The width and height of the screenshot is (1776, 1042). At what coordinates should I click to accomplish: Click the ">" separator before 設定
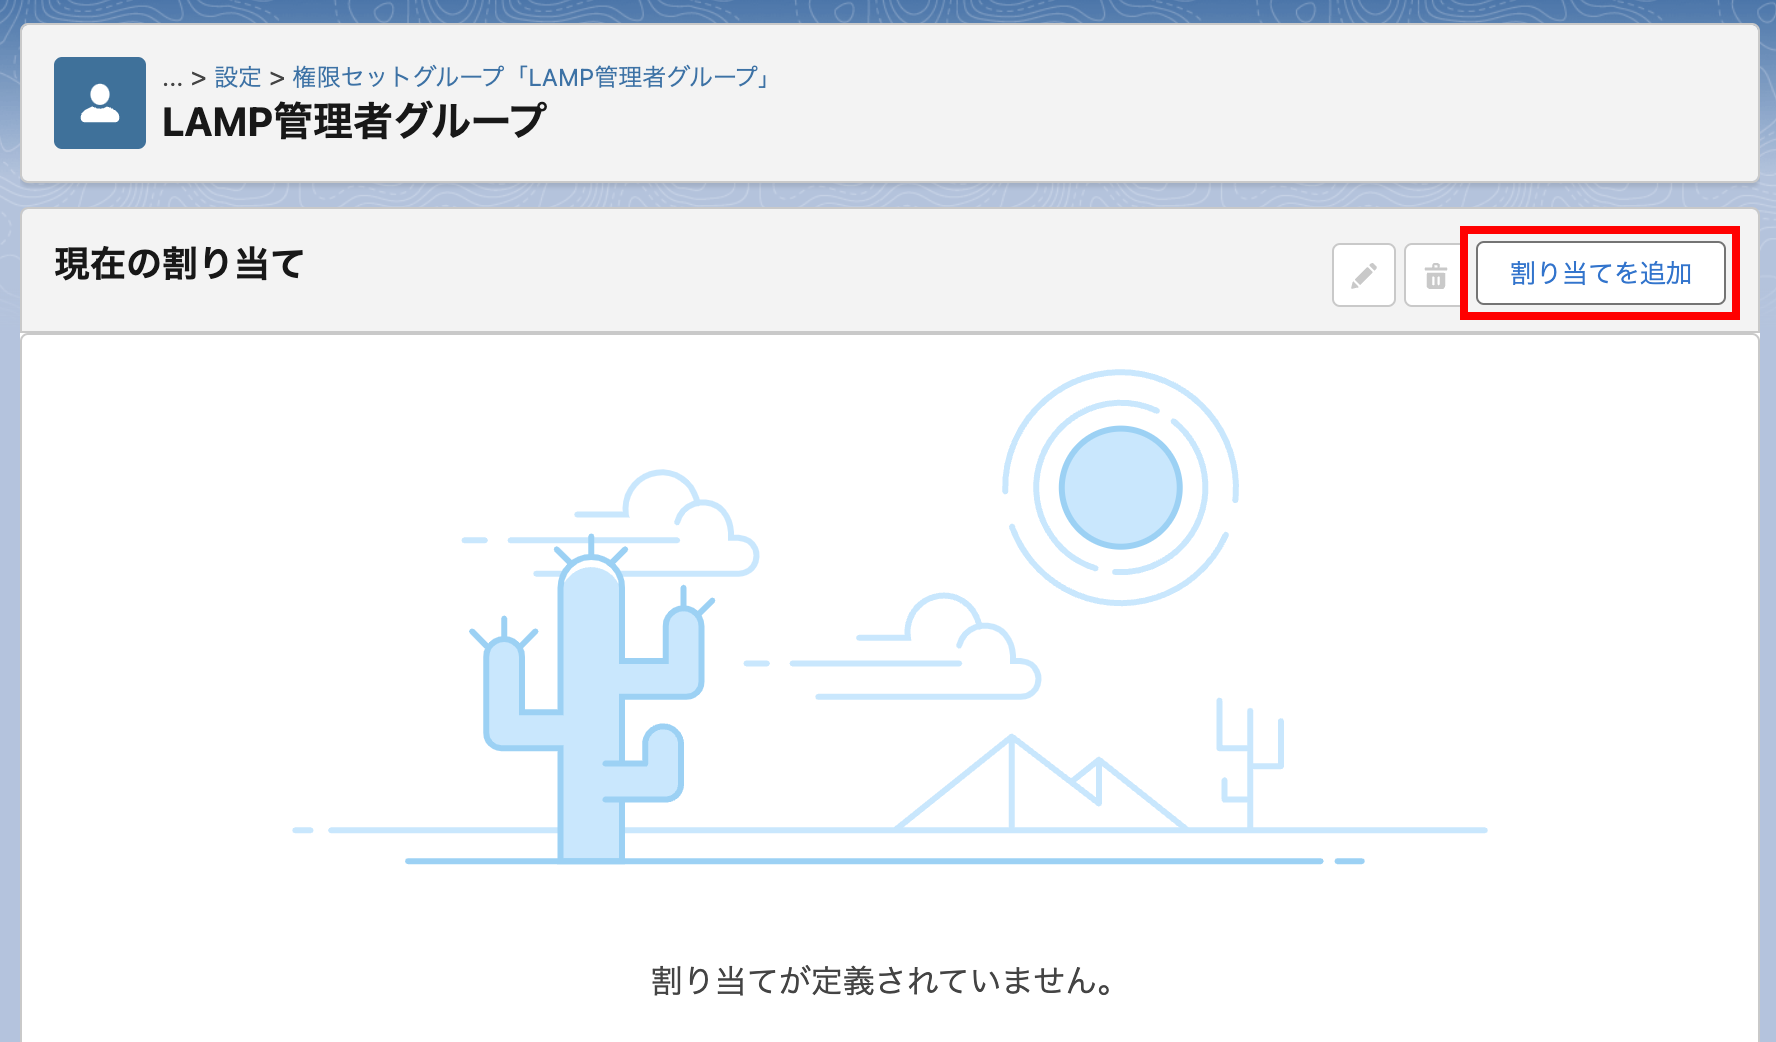pyautogui.click(x=198, y=78)
